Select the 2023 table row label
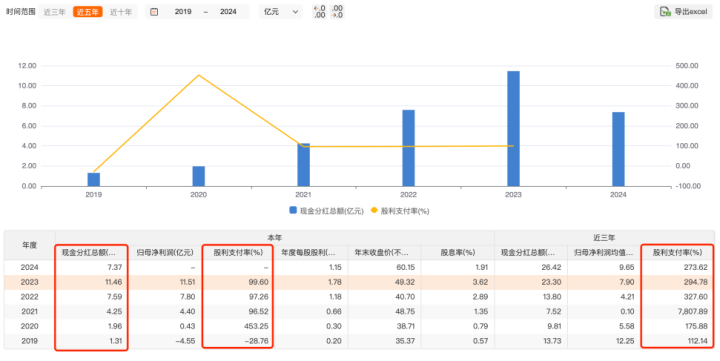The image size is (720, 361). [30, 282]
